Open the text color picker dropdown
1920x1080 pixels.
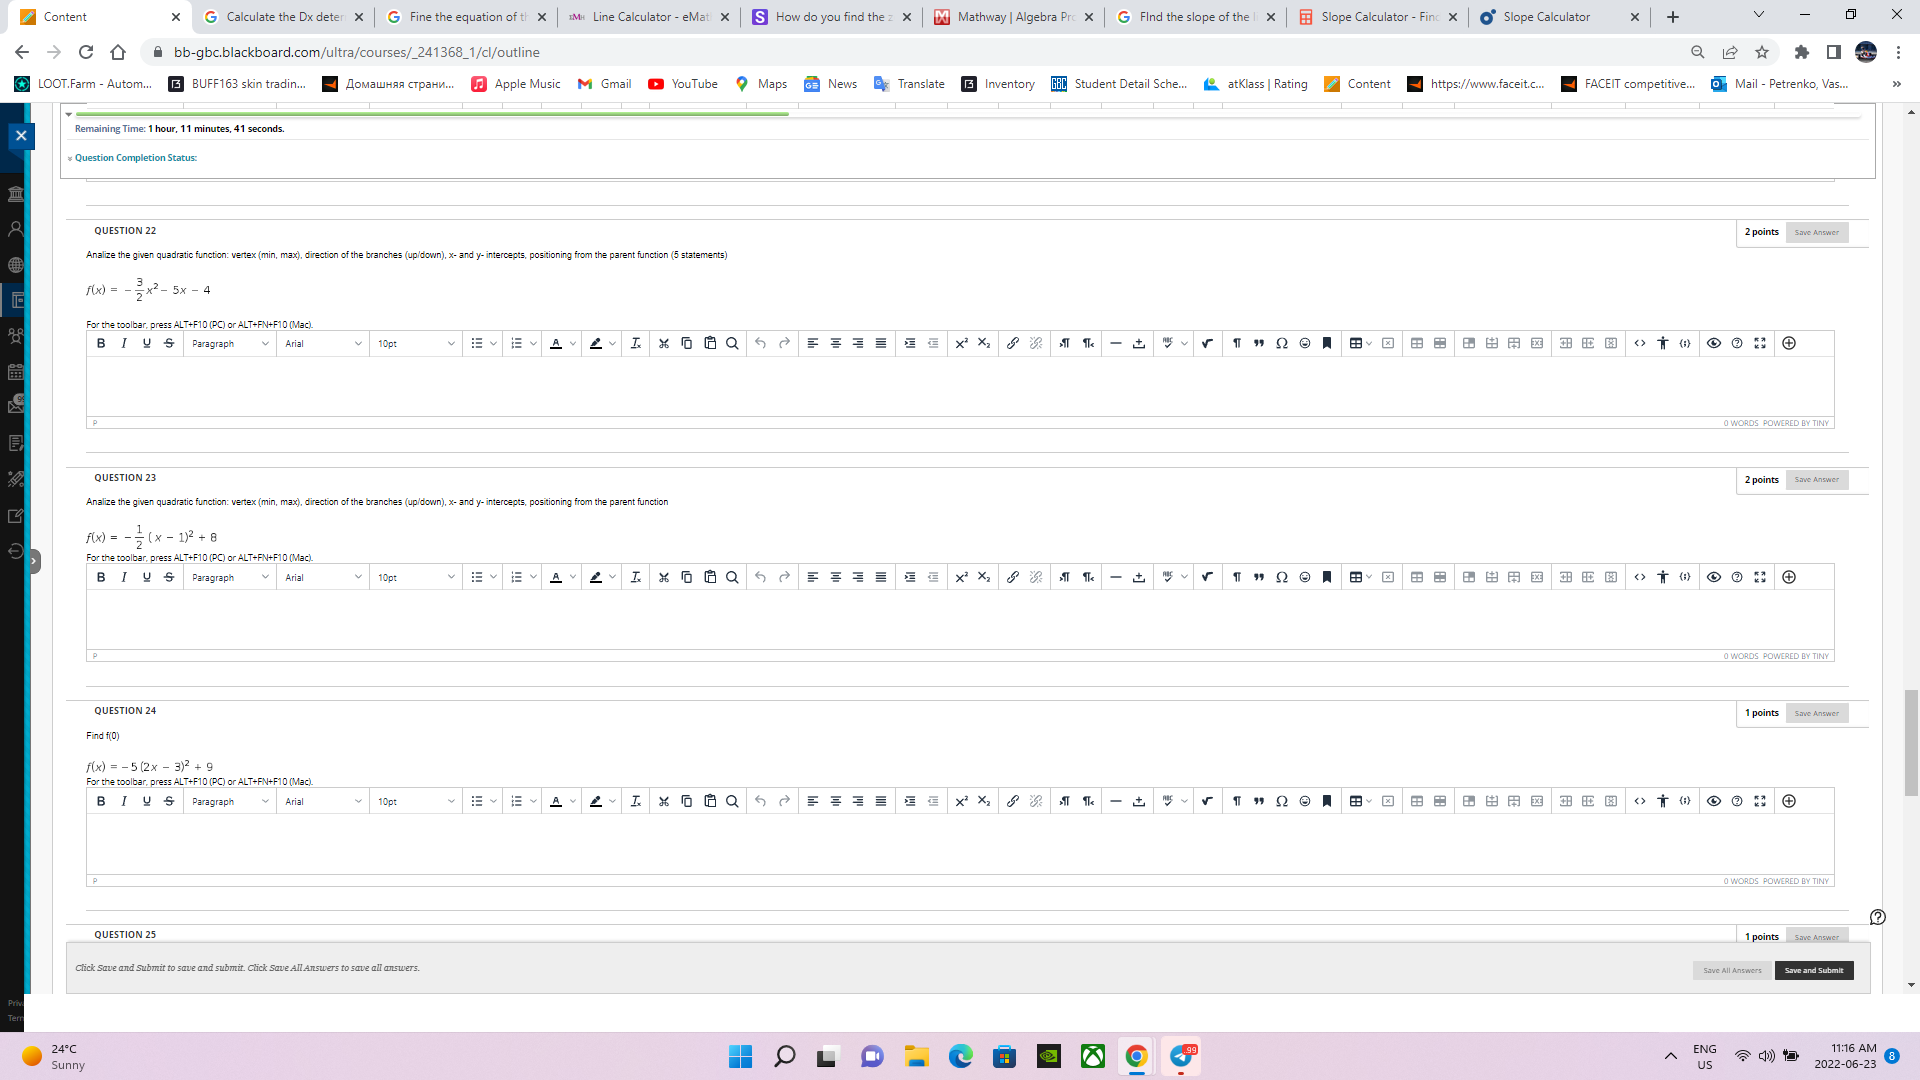click(573, 343)
